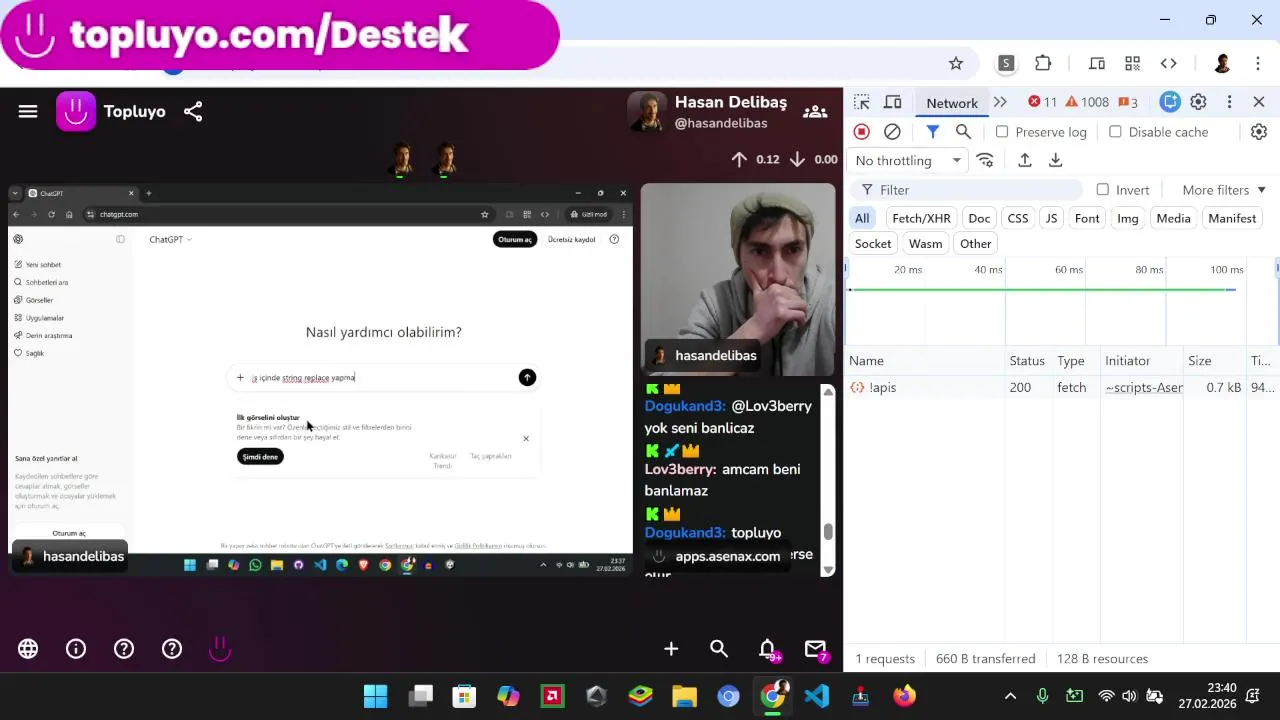Screen dimensions: 1280x720
Task: Open the ~scripts-Aser initiator link
Action: (x=1143, y=387)
